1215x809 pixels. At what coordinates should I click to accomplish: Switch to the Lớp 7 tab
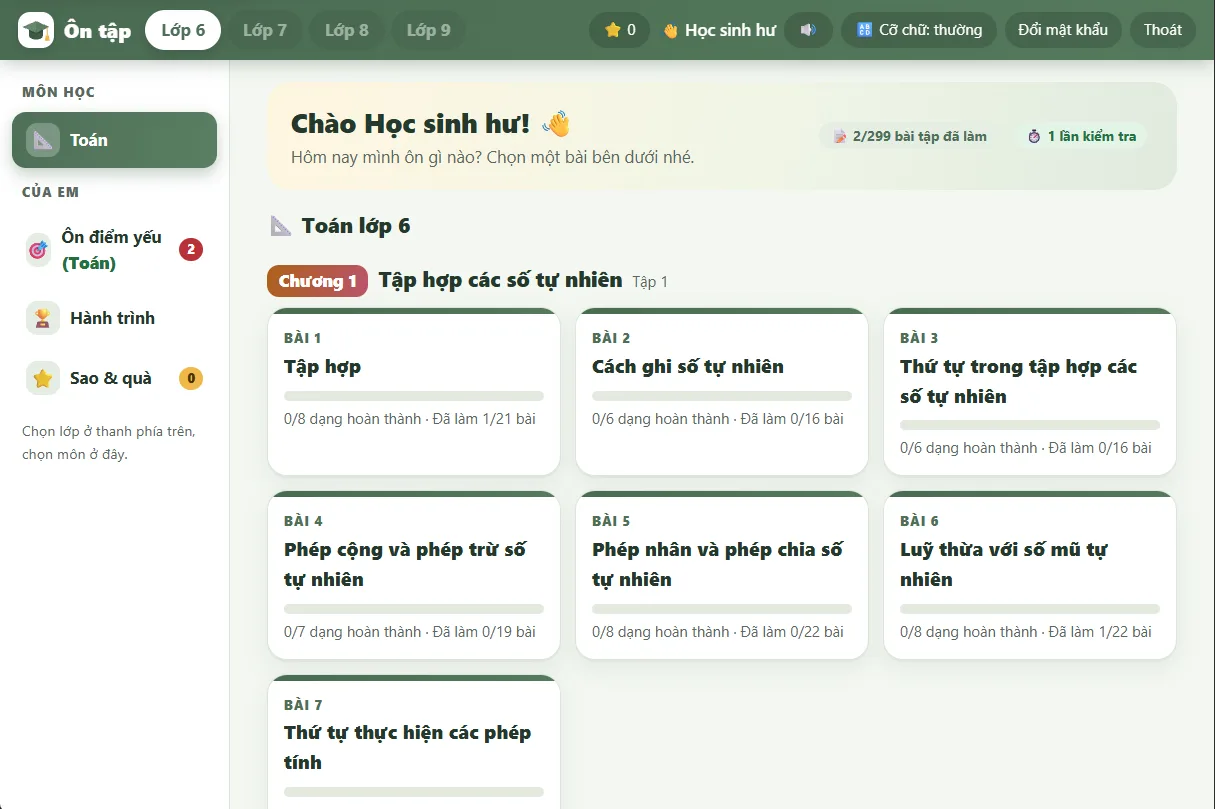[x=265, y=30]
